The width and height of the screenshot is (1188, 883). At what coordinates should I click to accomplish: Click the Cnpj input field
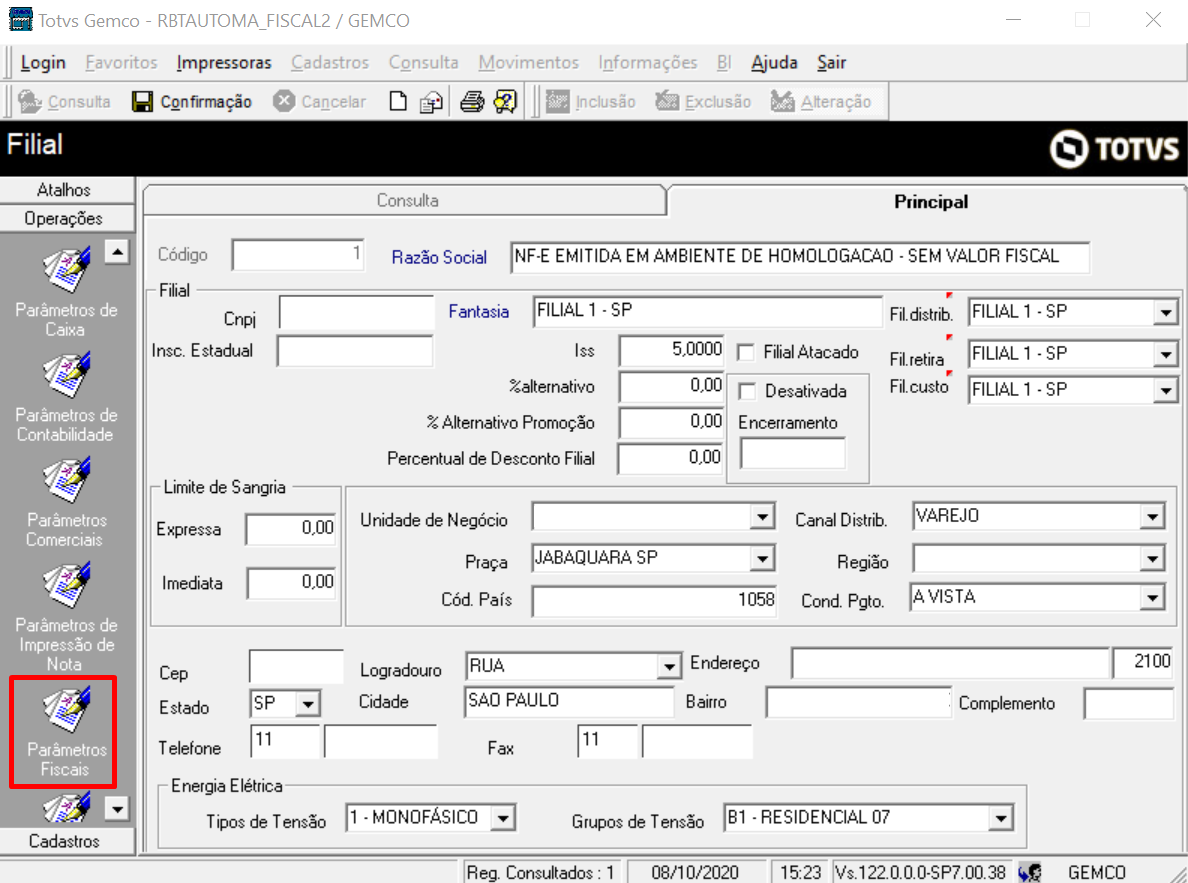coord(356,312)
